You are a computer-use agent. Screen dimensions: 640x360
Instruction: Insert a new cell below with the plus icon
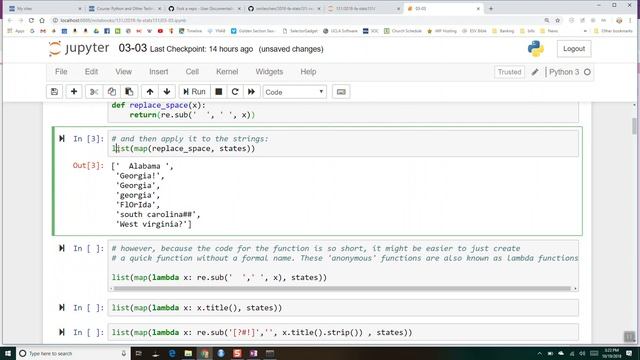click(x=74, y=92)
